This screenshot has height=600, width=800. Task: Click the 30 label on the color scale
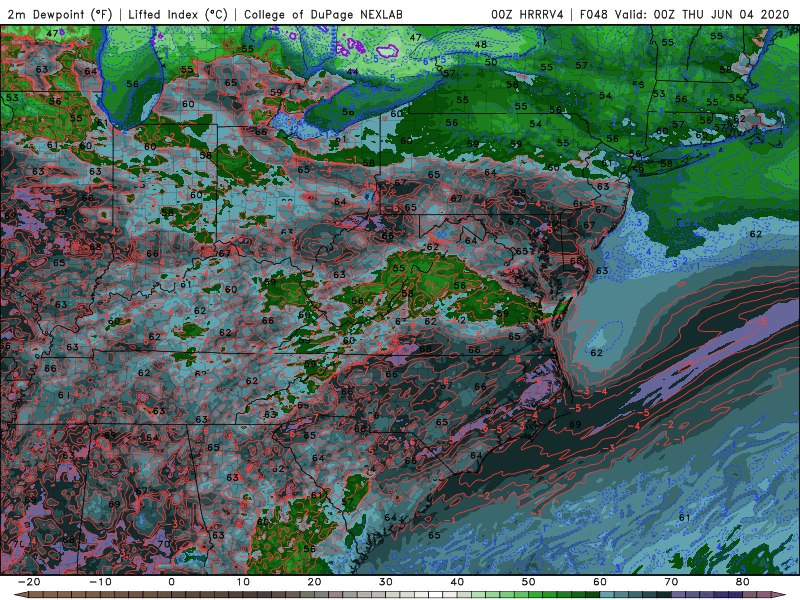click(x=386, y=582)
